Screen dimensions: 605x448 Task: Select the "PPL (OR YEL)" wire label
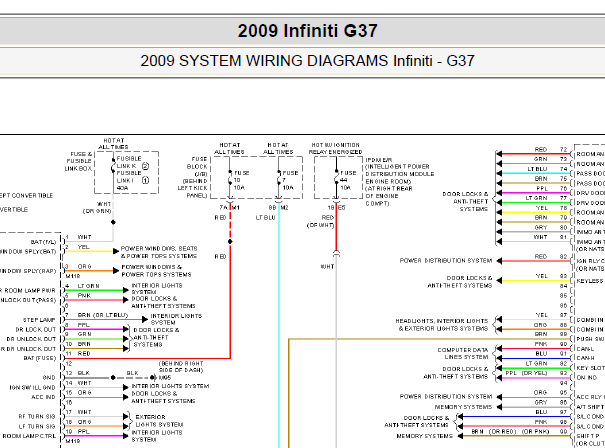pos(527,373)
